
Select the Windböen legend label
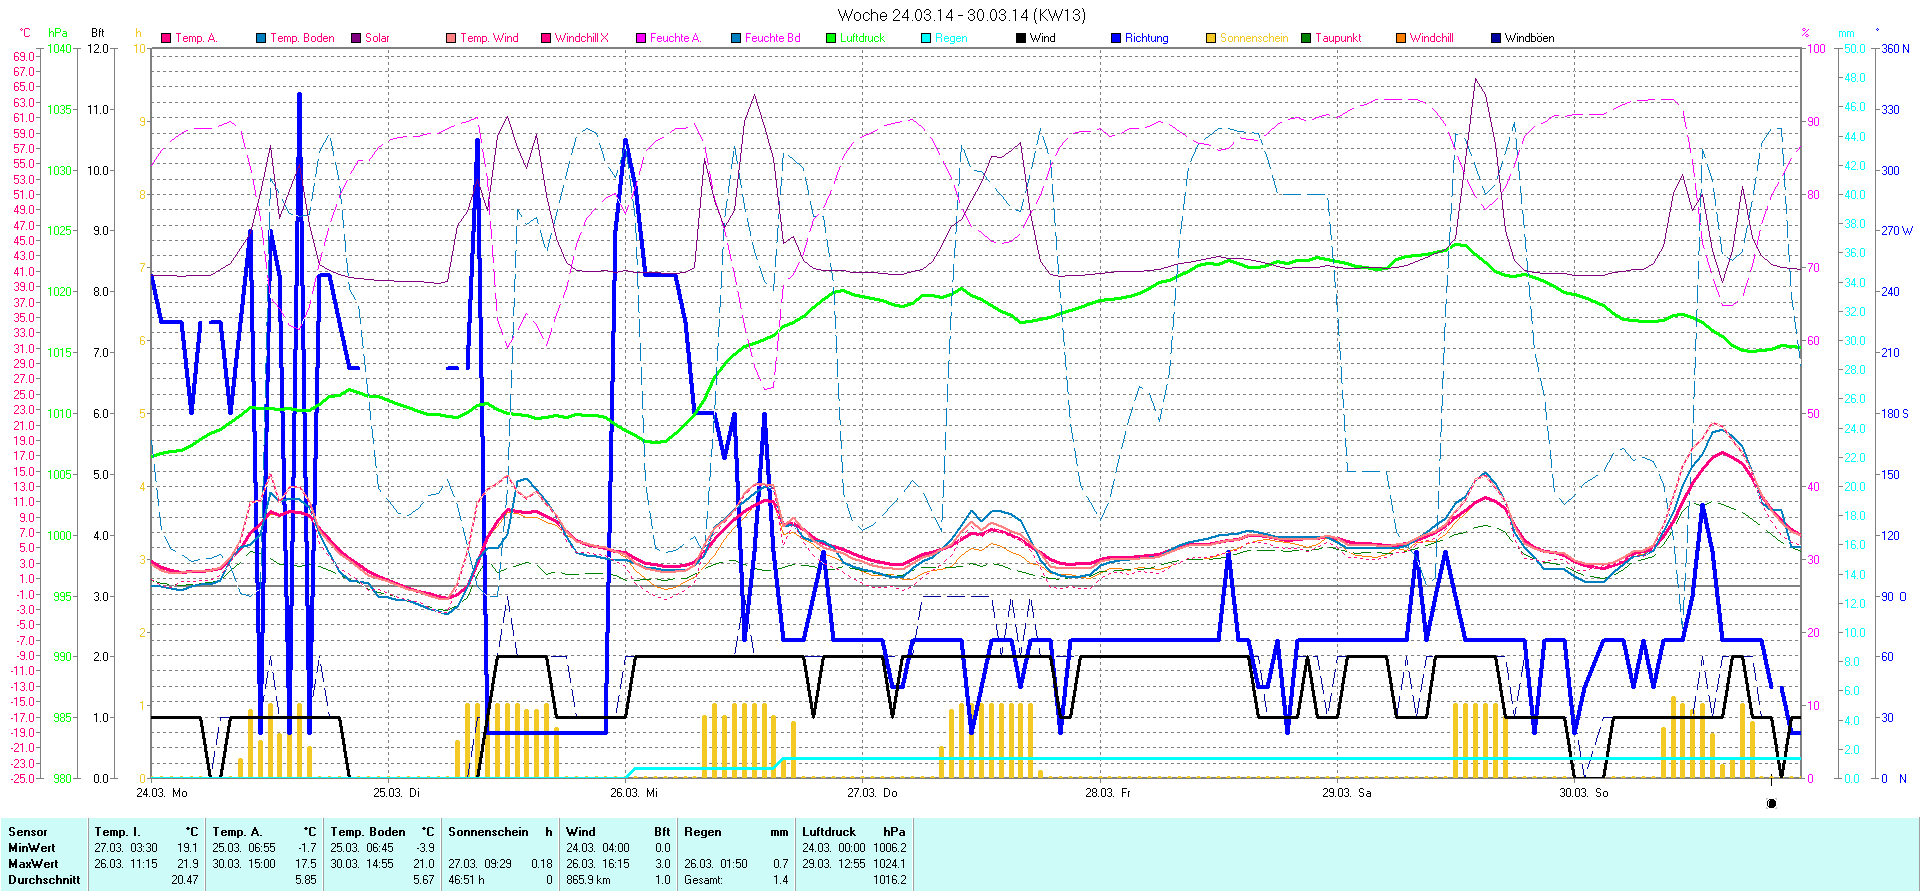(1529, 38)
